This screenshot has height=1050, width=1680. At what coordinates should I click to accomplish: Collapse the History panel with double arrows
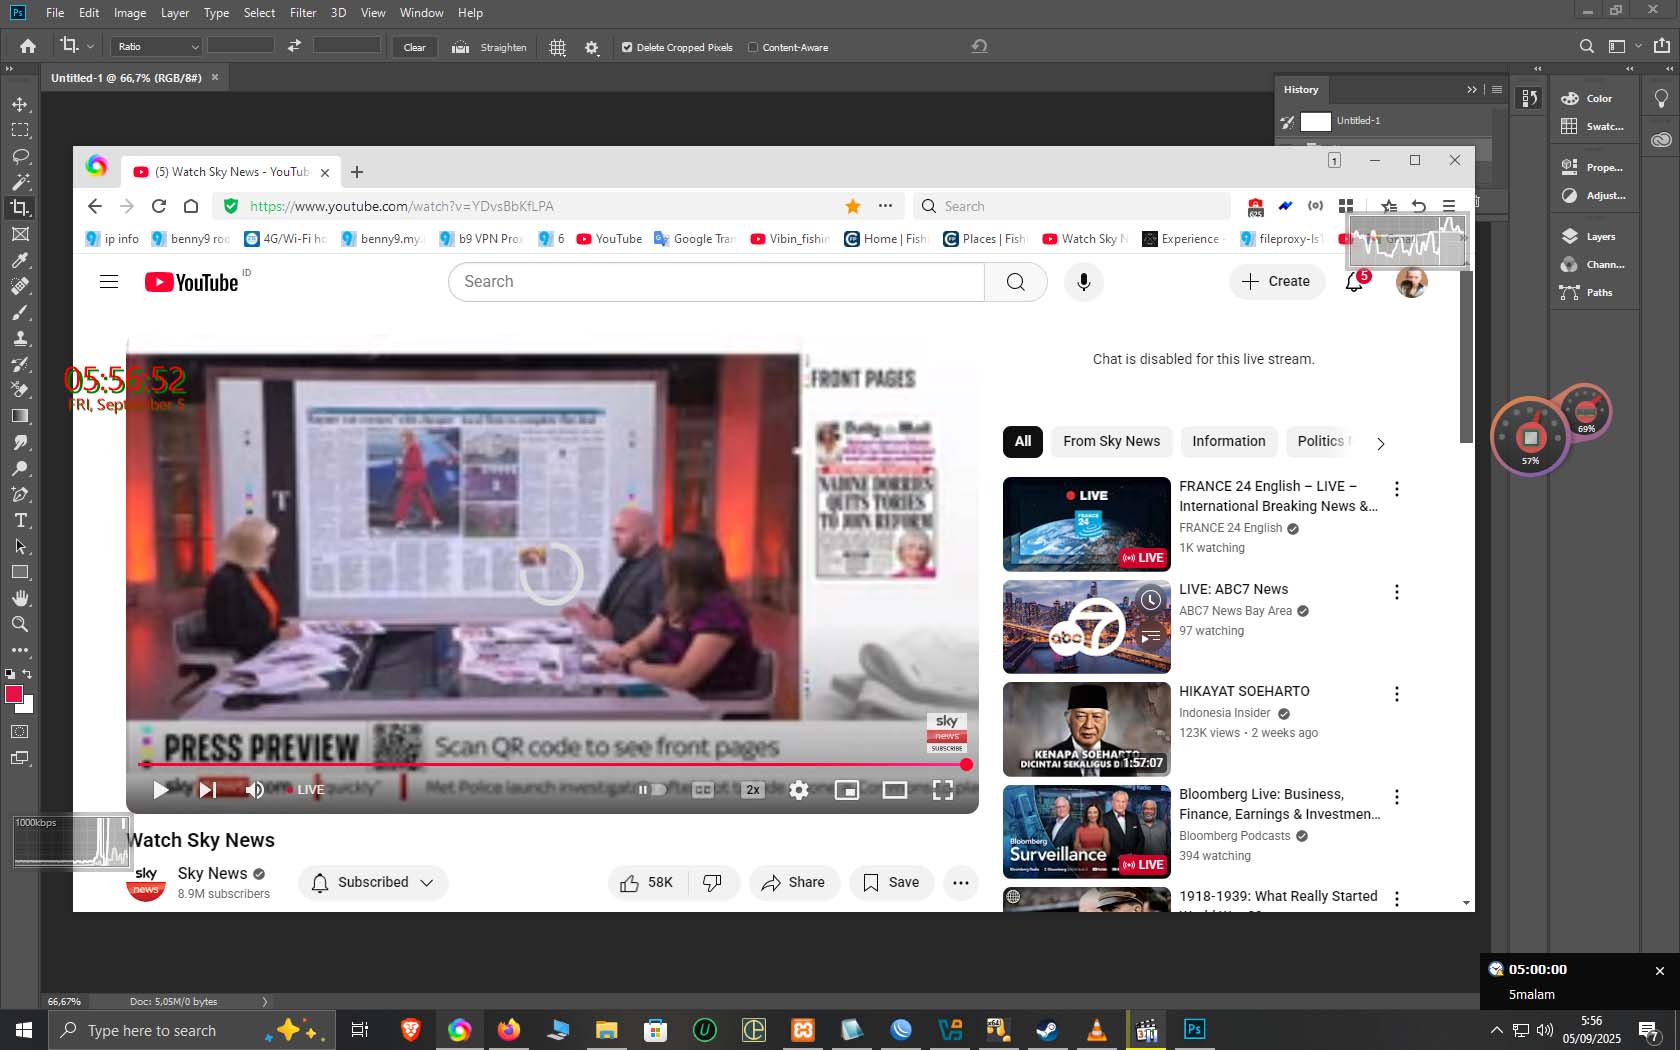(1472, 90)
